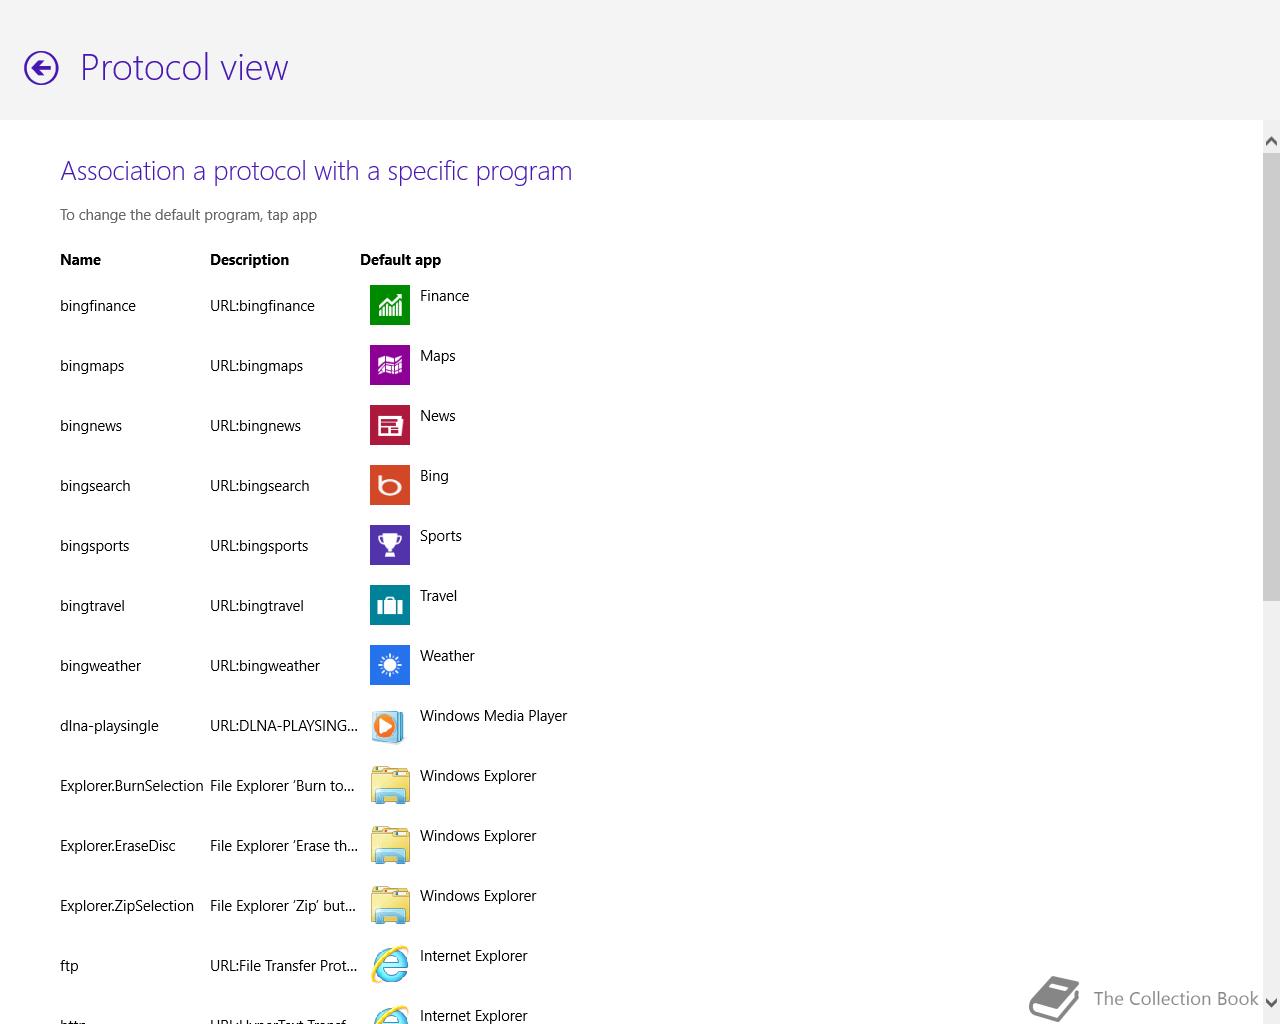1280x1024 pixels.
Task: Click File Explorer 'Erase th...' description
Action: click(x=283, y=846)
